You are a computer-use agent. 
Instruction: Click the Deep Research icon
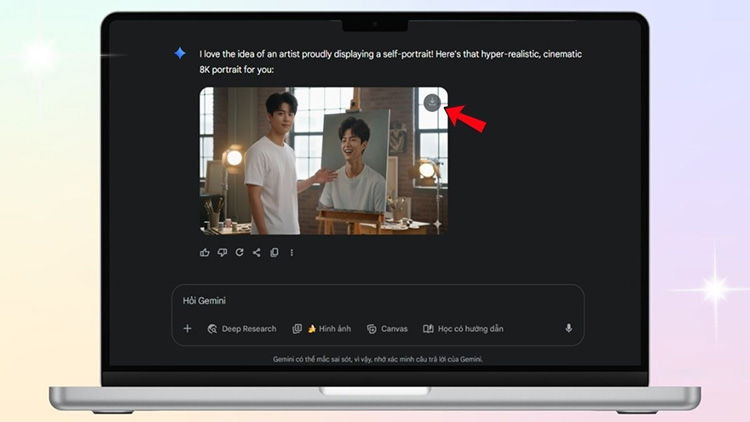pyautogui.click(x=213, y=328)
